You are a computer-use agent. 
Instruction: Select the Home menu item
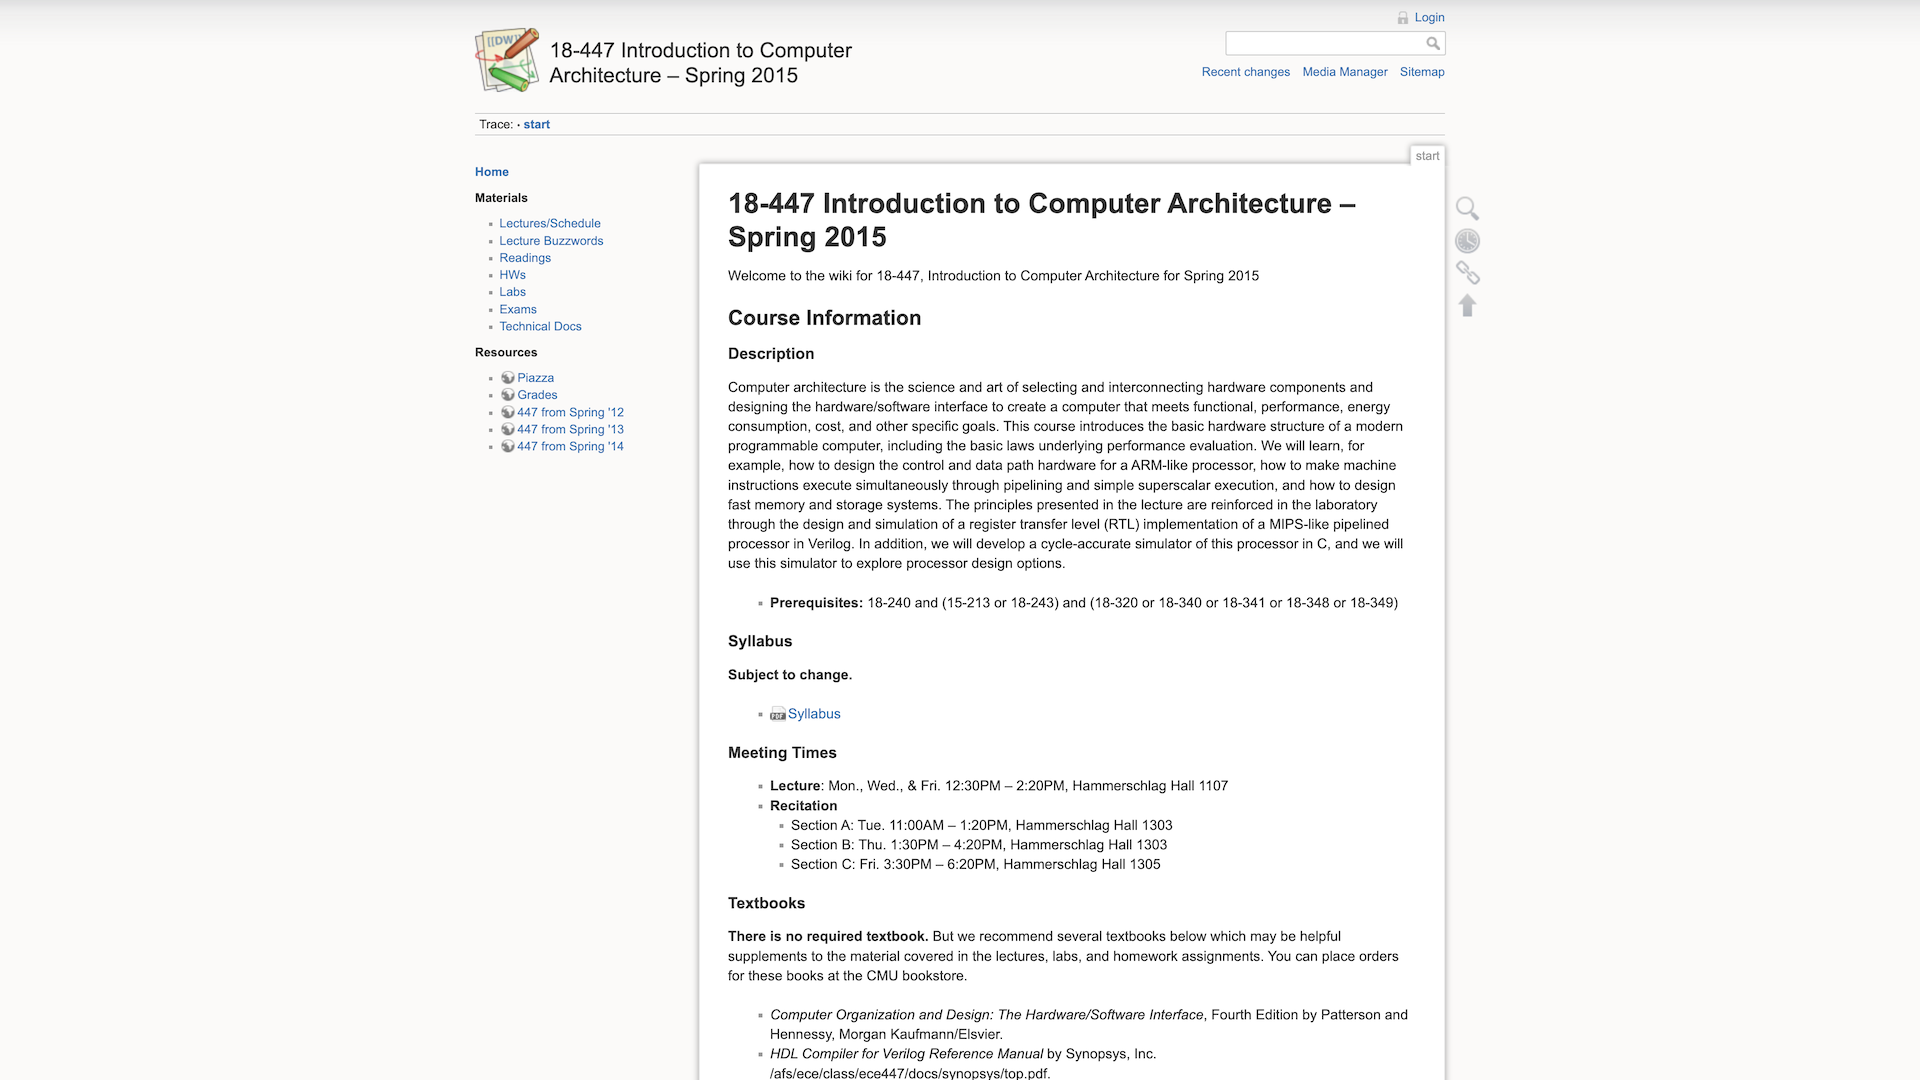(x=491, y=171)
